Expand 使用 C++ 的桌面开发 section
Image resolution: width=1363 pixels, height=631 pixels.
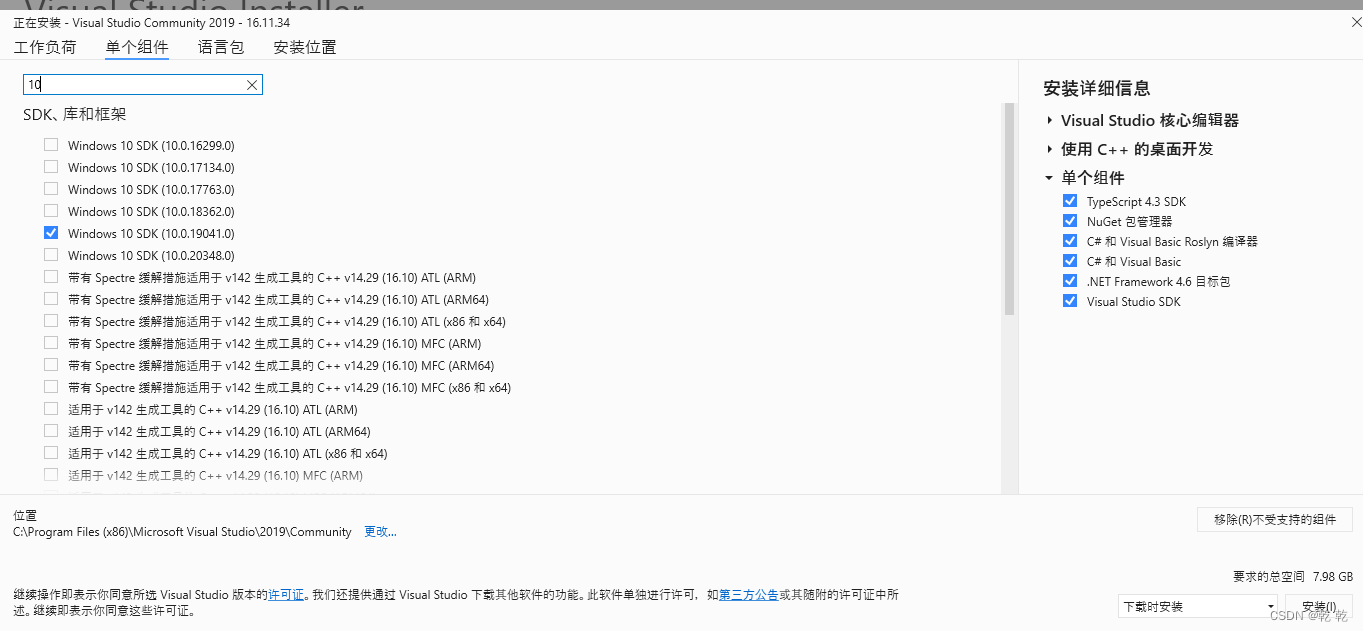[x=1049, y=149]
